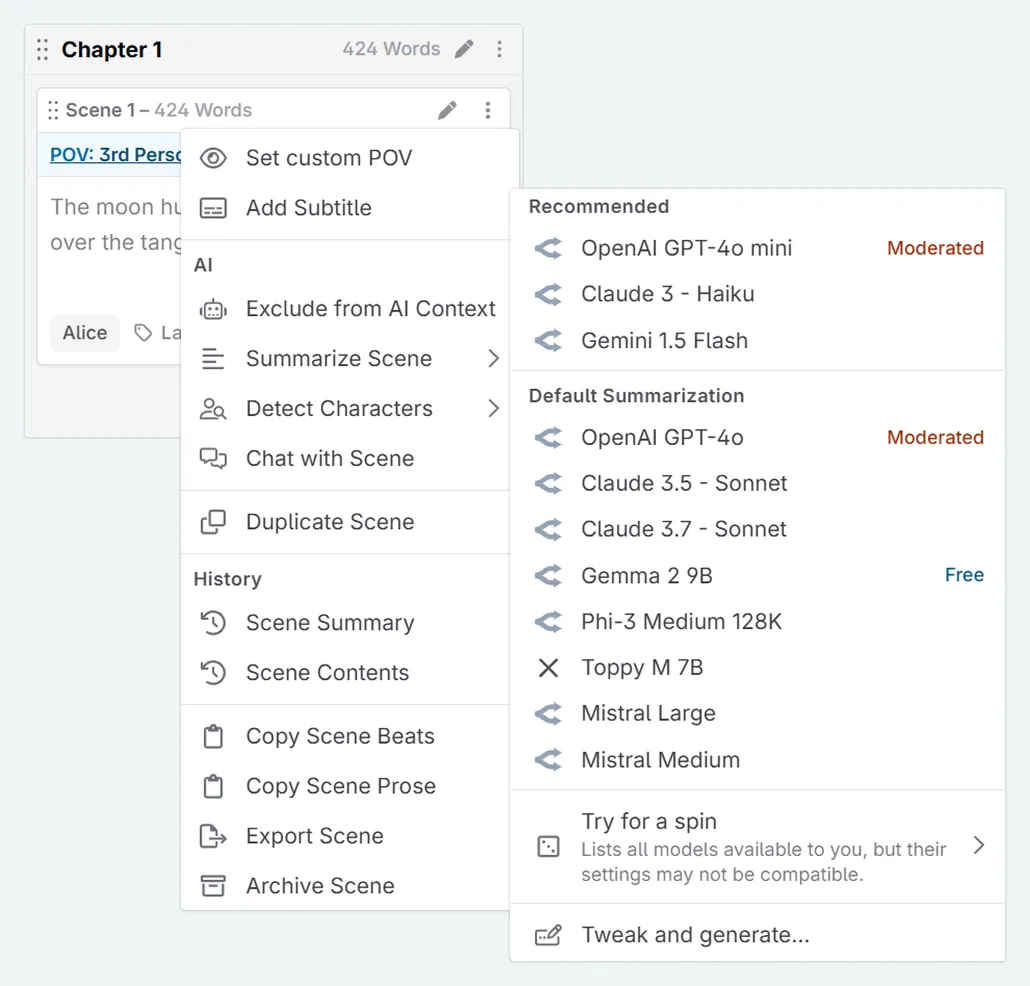Click the Chapter 1 drag handle icon

point(42,50)
